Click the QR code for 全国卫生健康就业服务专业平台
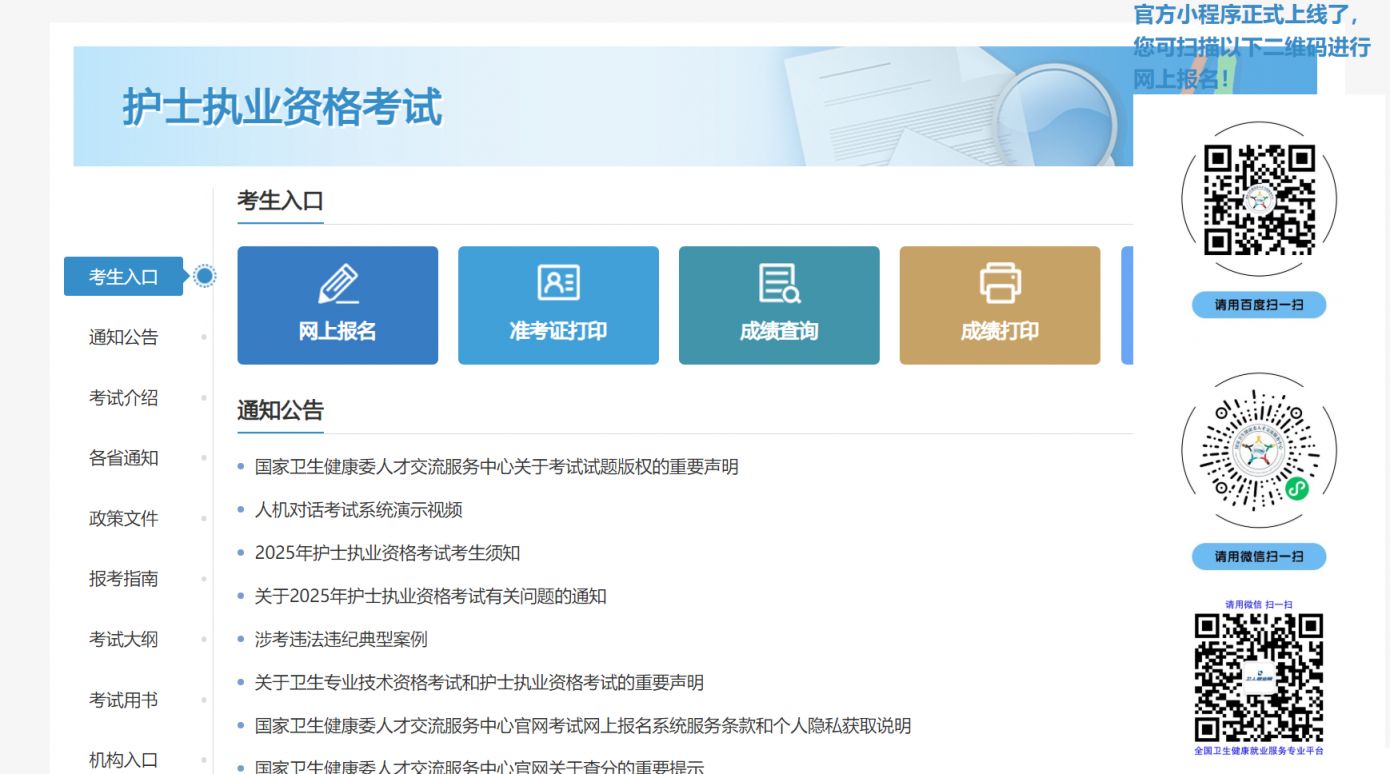 1258,677
